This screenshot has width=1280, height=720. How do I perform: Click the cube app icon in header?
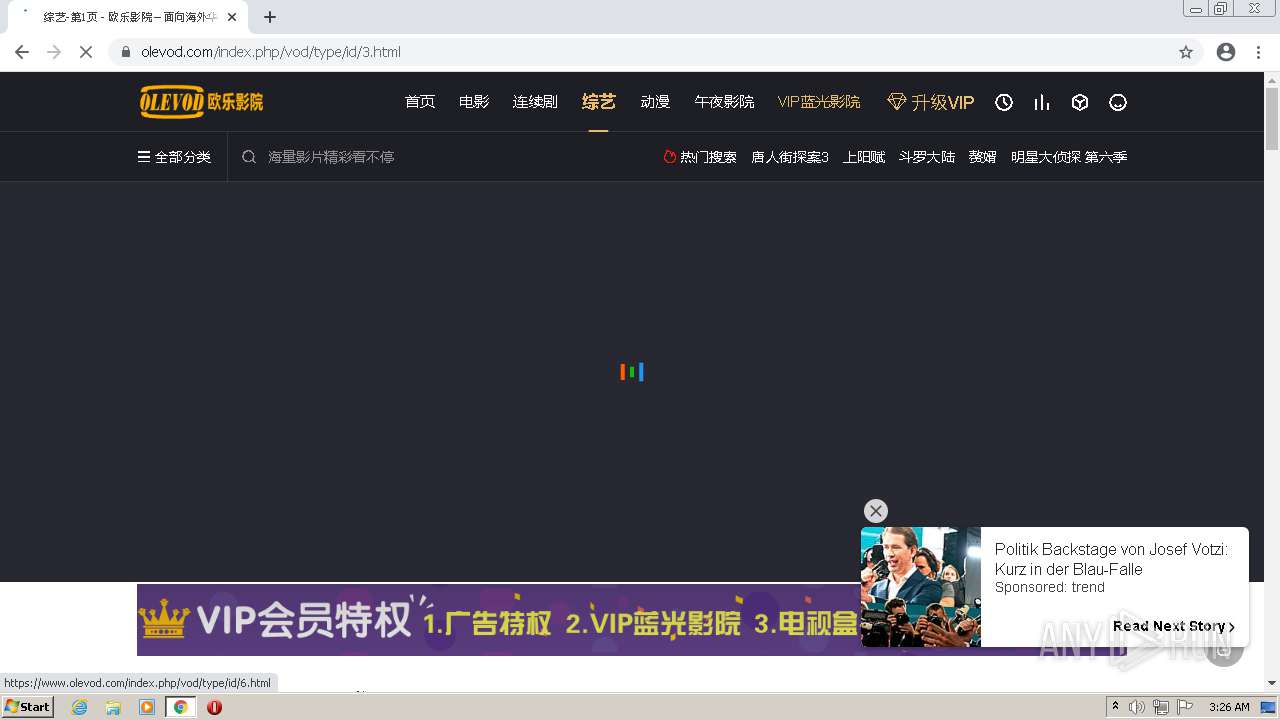pyautogui.click(x=1080, y=102)
